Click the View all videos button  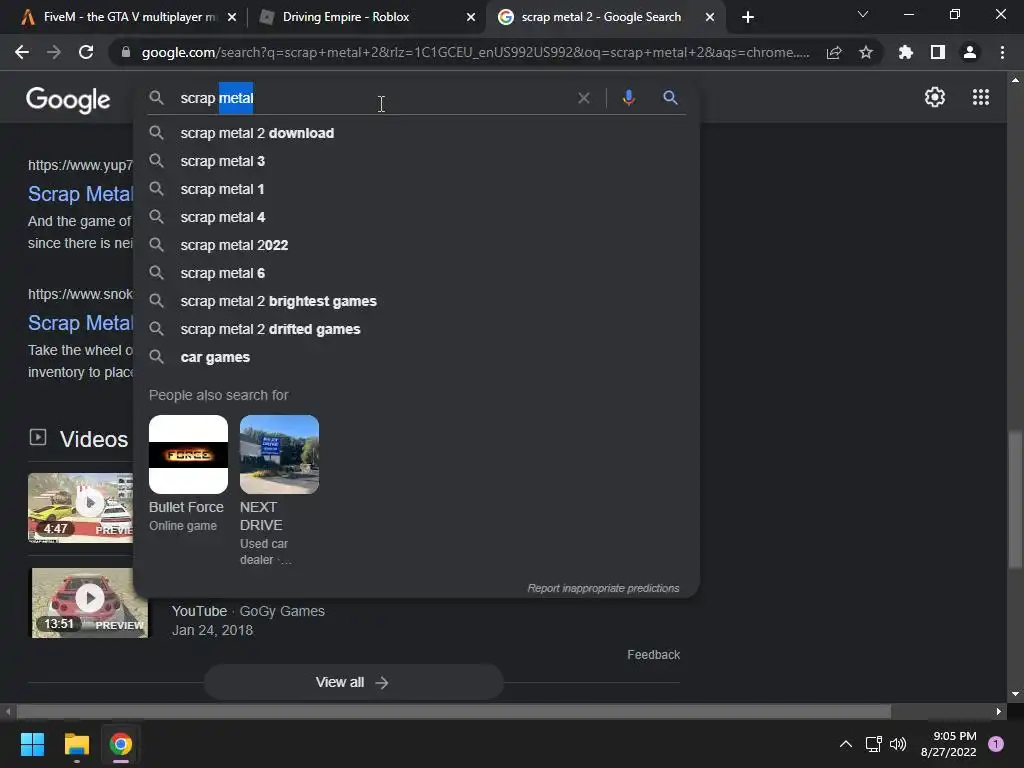point(353,682)
